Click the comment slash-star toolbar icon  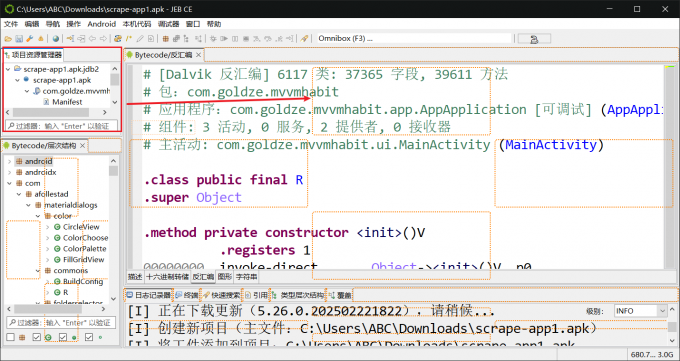point(129,39)
